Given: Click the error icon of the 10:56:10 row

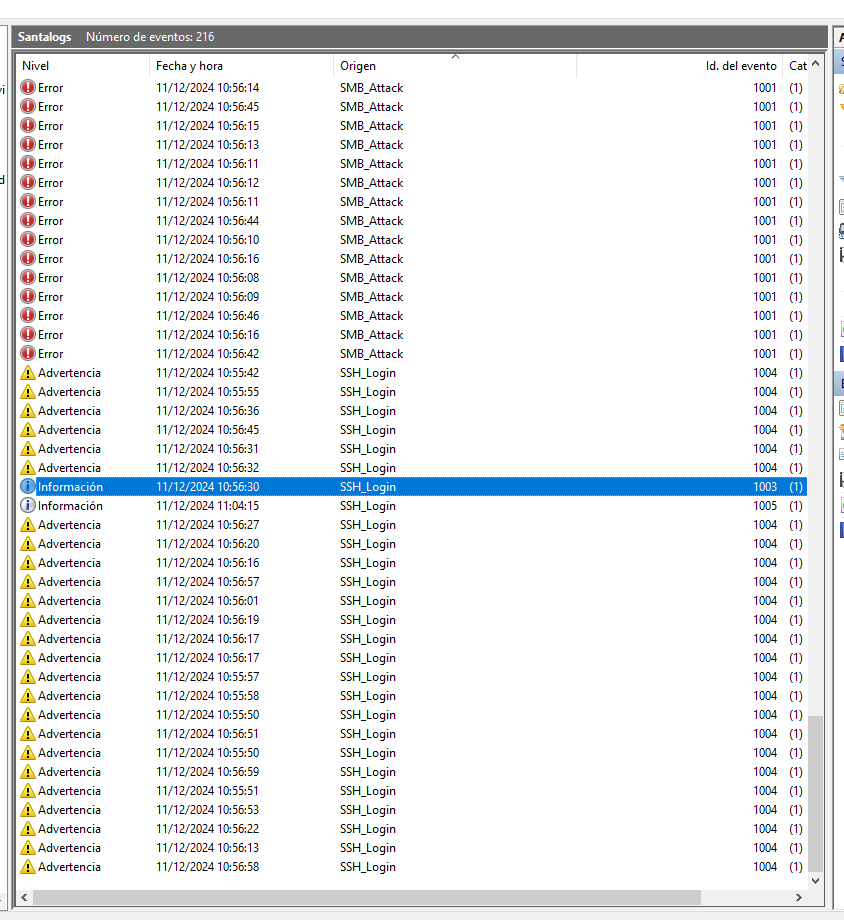Looking at the screenshot, I should coord(28,239).
